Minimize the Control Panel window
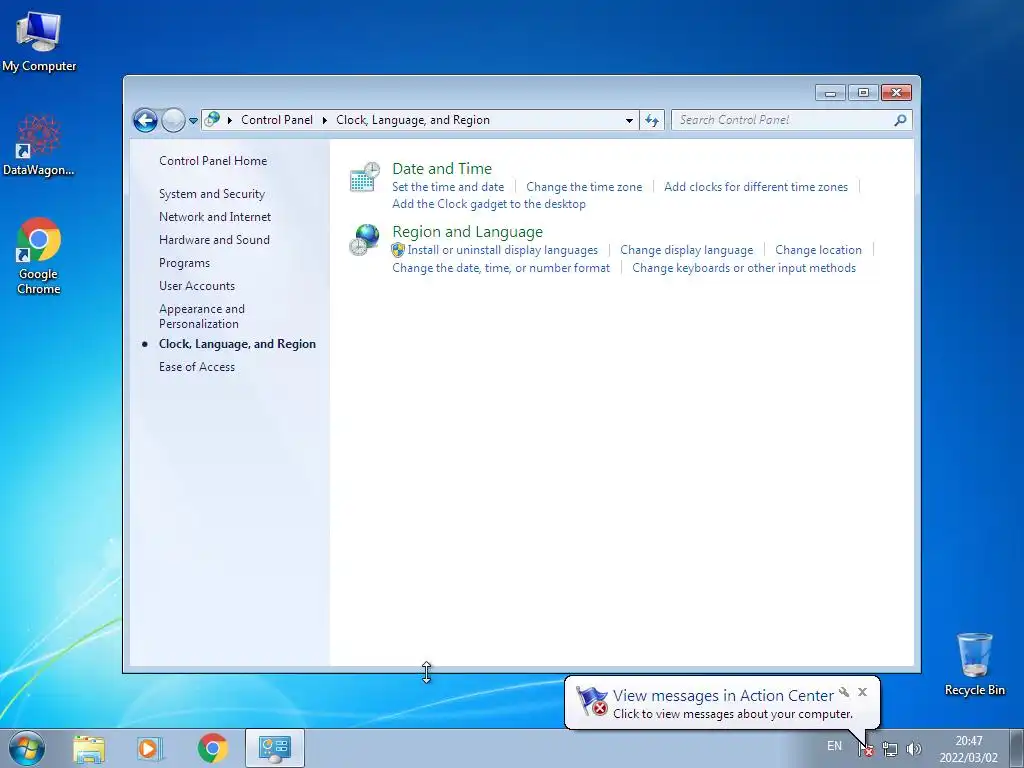Screen dimensions: 1024x768 (830, 93)
